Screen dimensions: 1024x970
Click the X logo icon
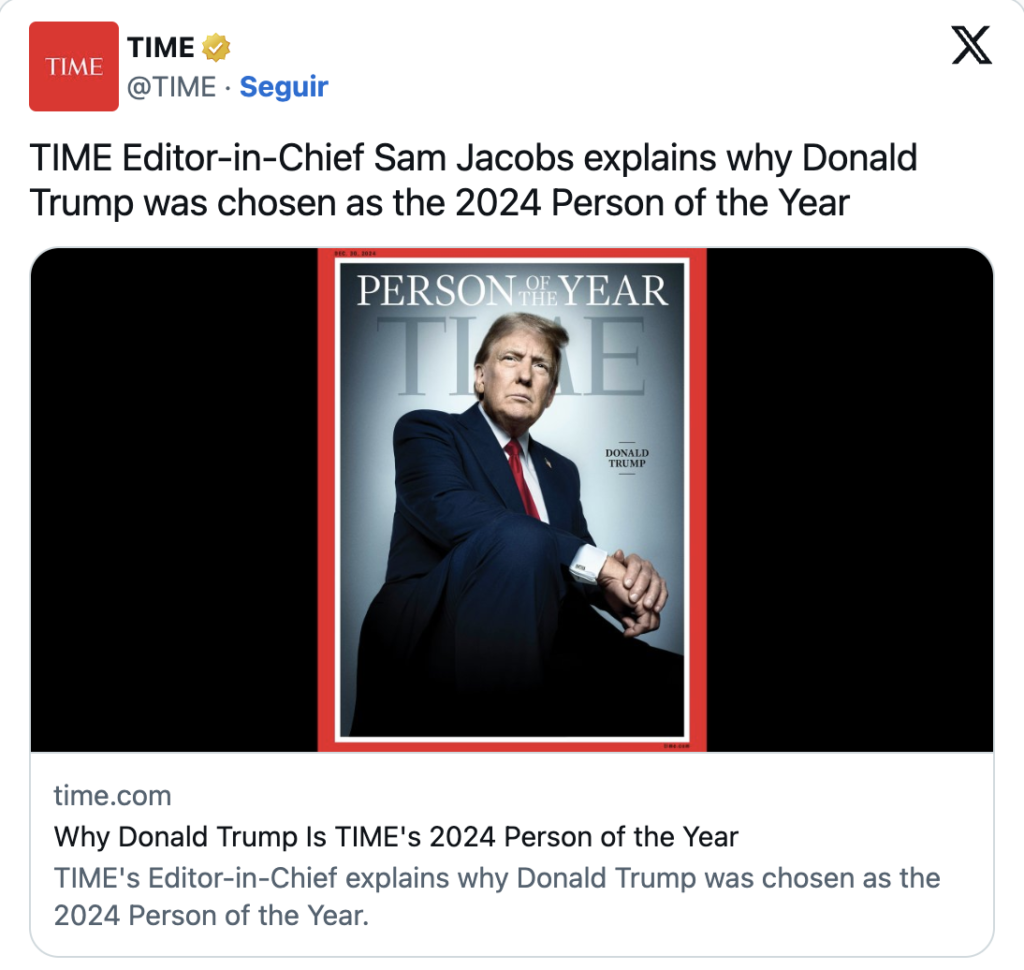[x=971, y=47]
